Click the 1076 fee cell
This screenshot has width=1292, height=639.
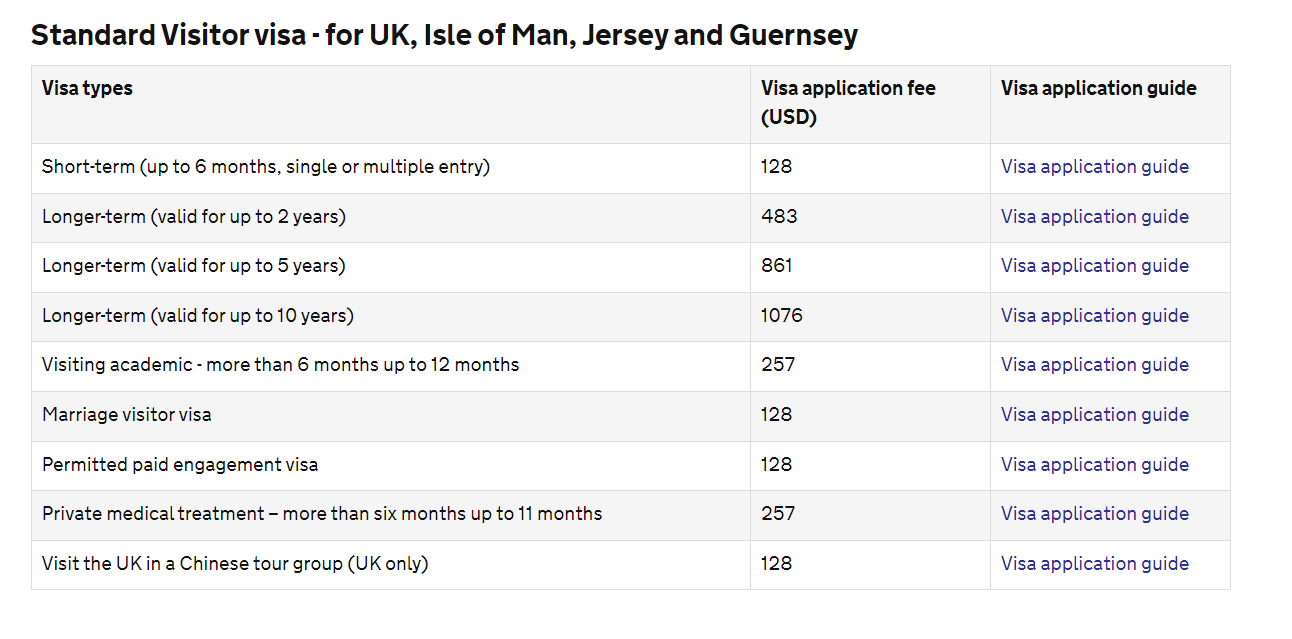pyautogui.click(x=781, y=316)
